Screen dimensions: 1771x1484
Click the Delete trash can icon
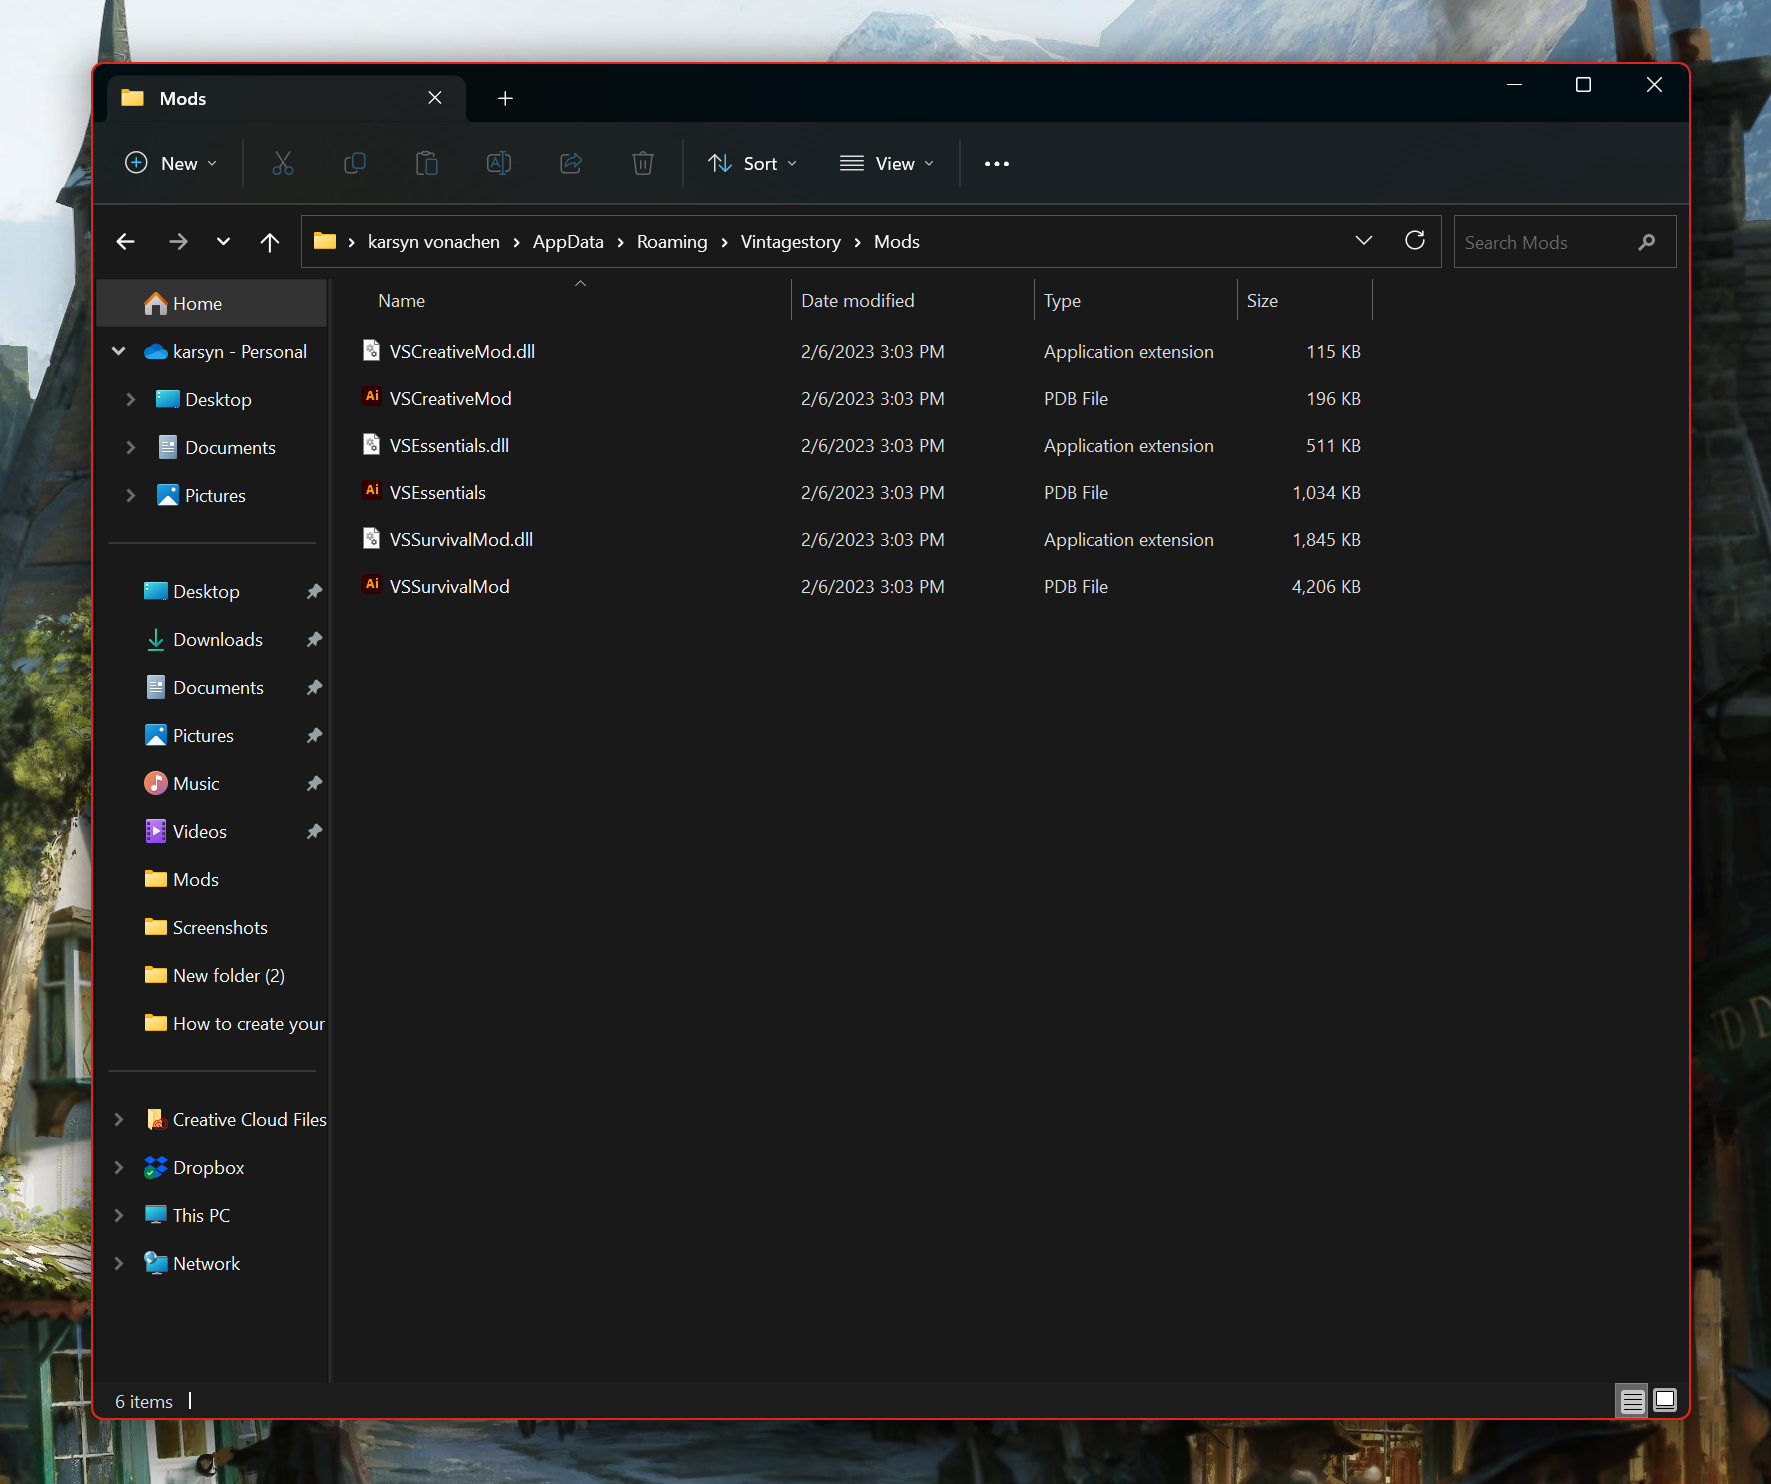click(x=643, y=163)
